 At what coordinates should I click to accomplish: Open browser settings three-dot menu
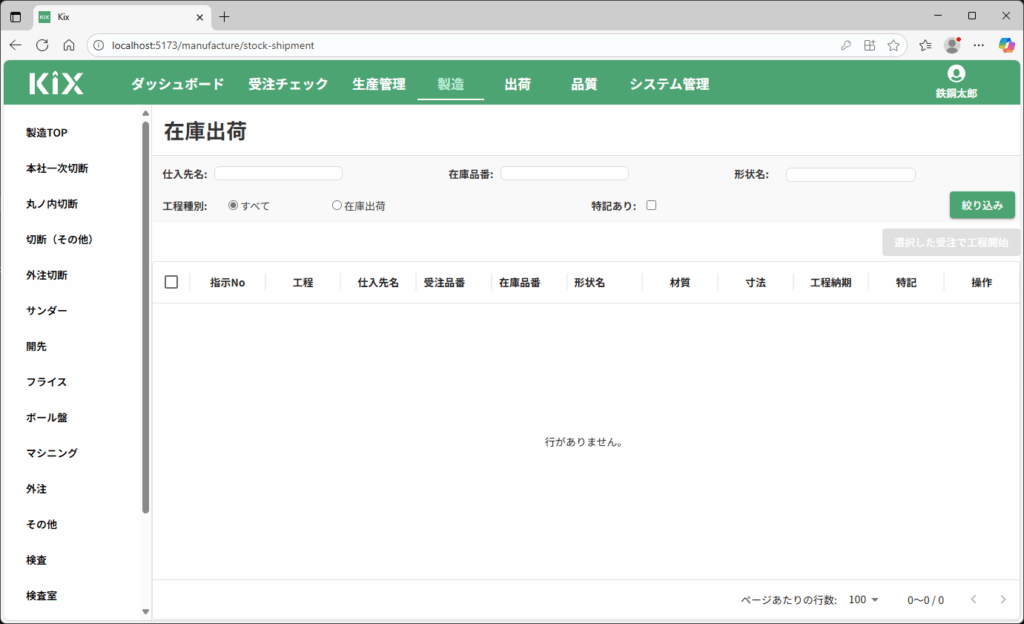coord(978,45)
